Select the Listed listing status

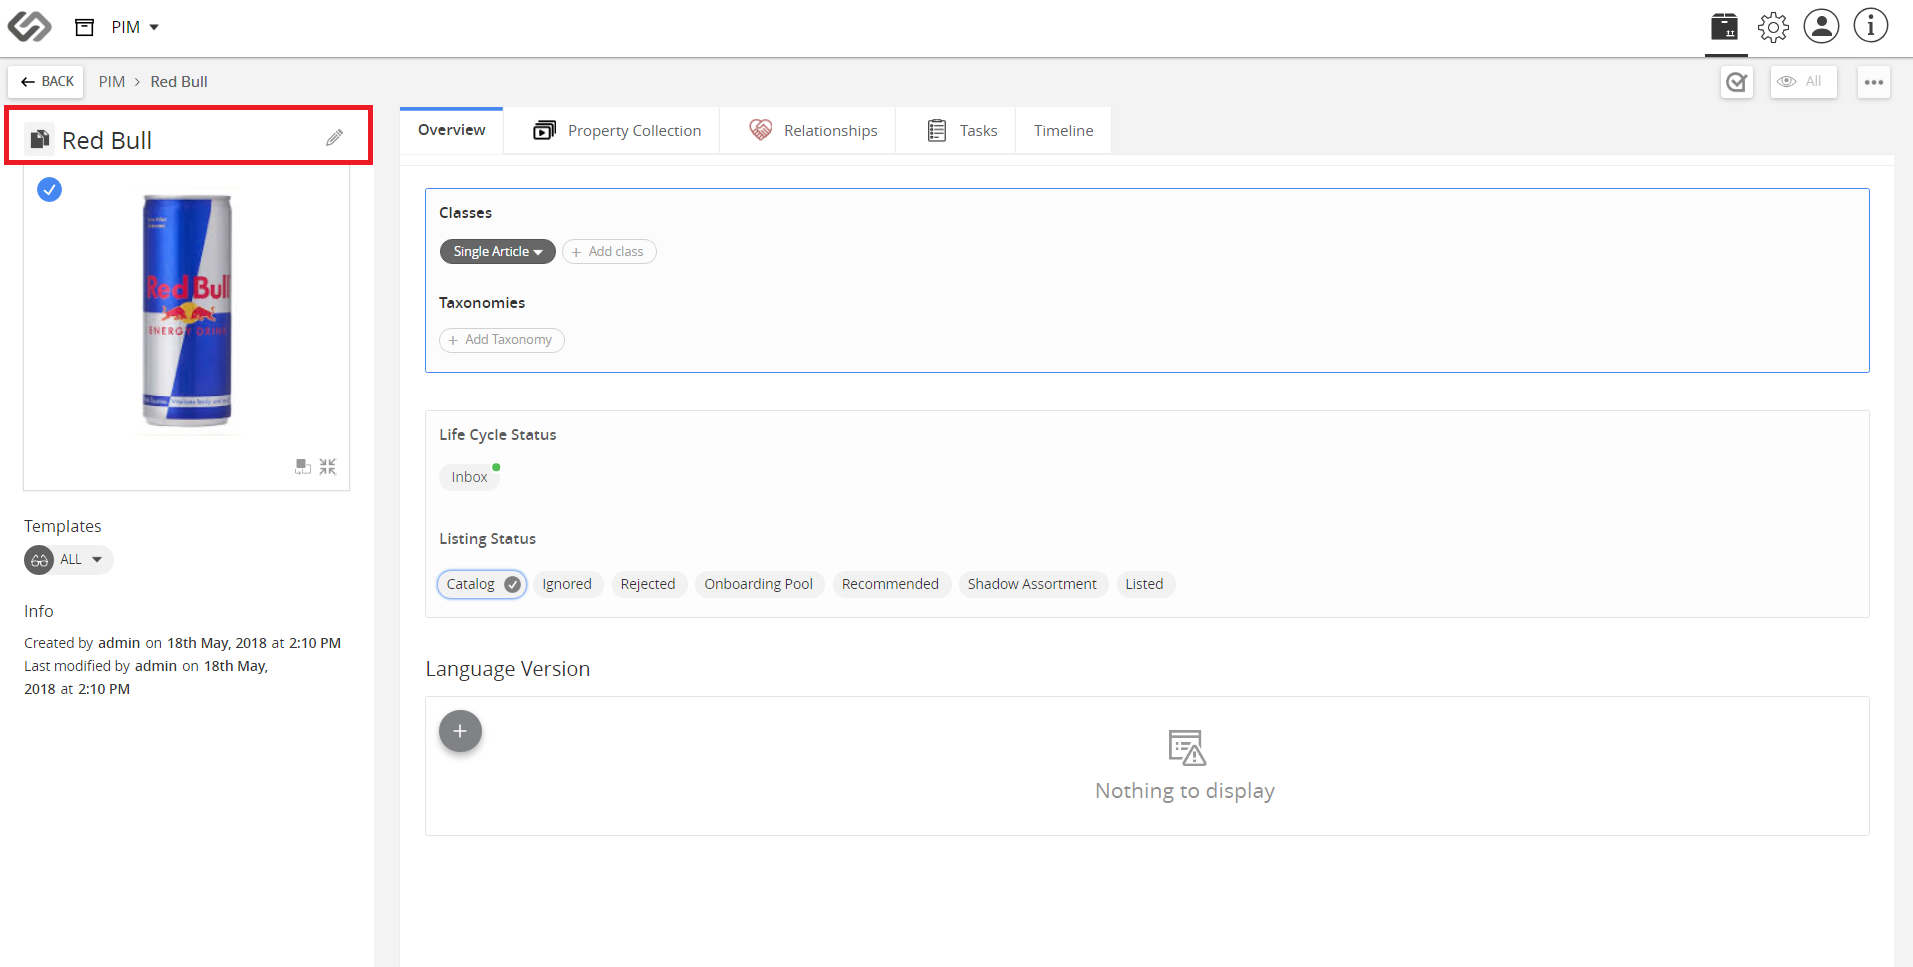point(1144,584)
